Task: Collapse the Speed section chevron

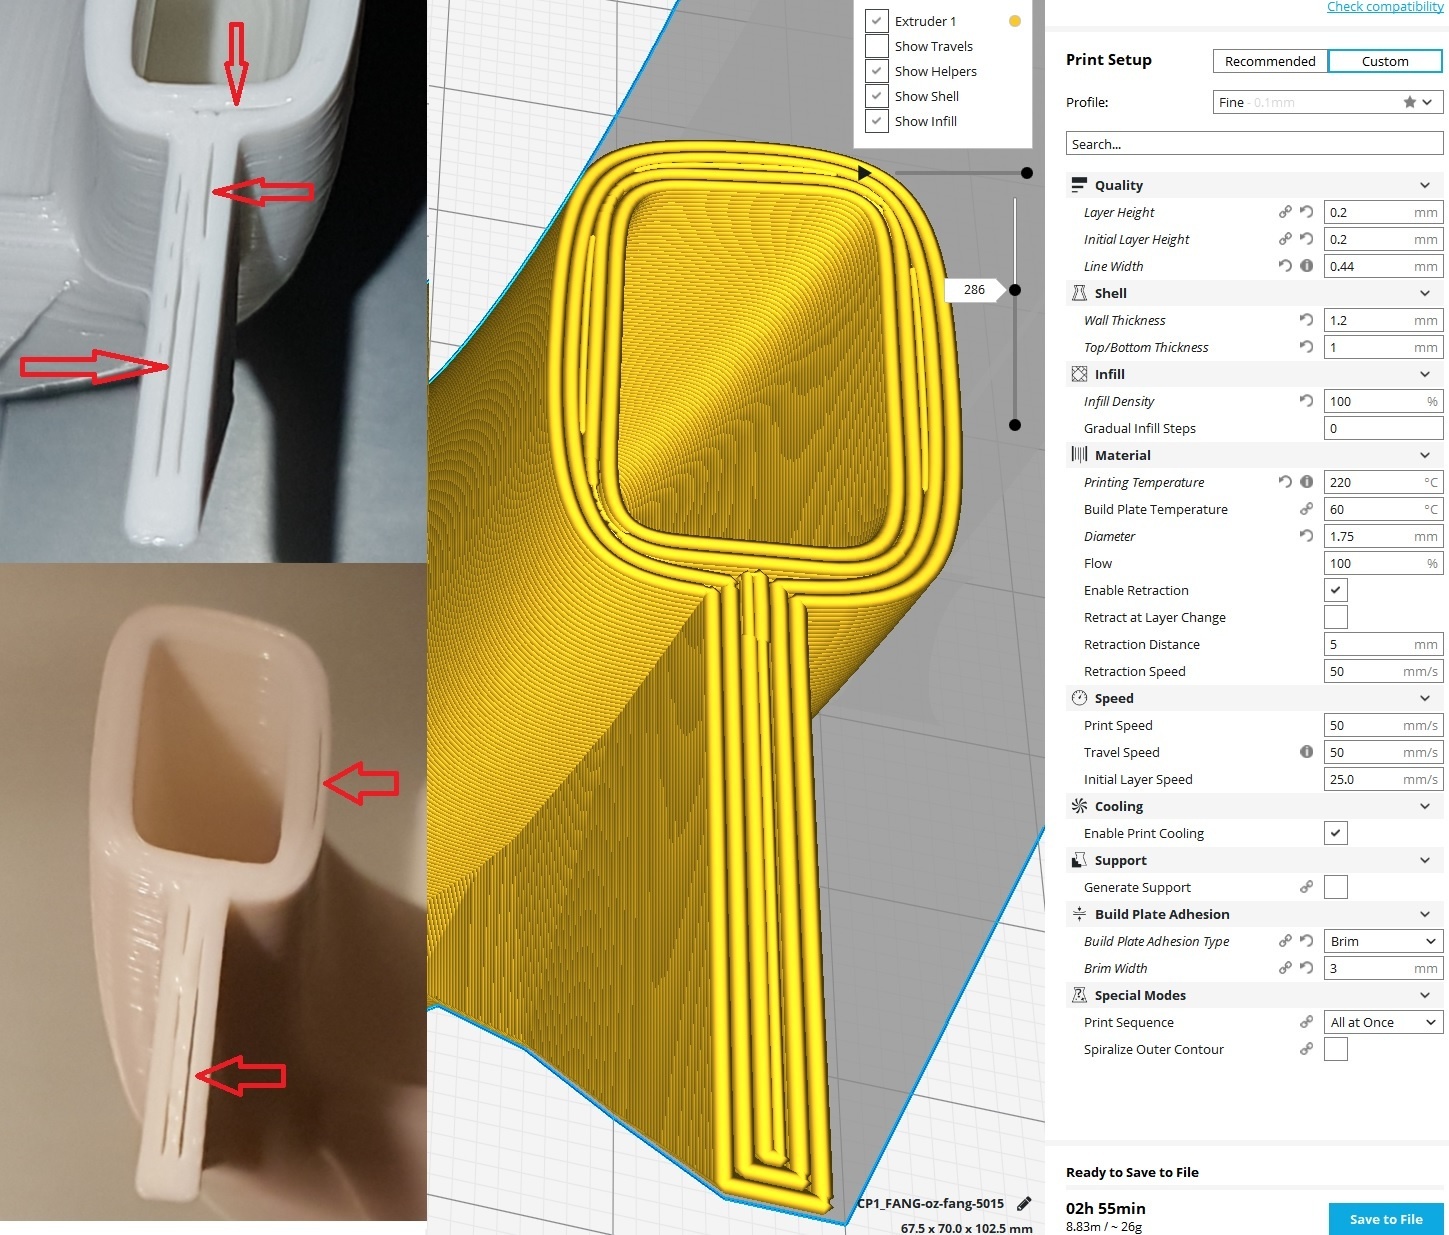Action: (1425, 698)
